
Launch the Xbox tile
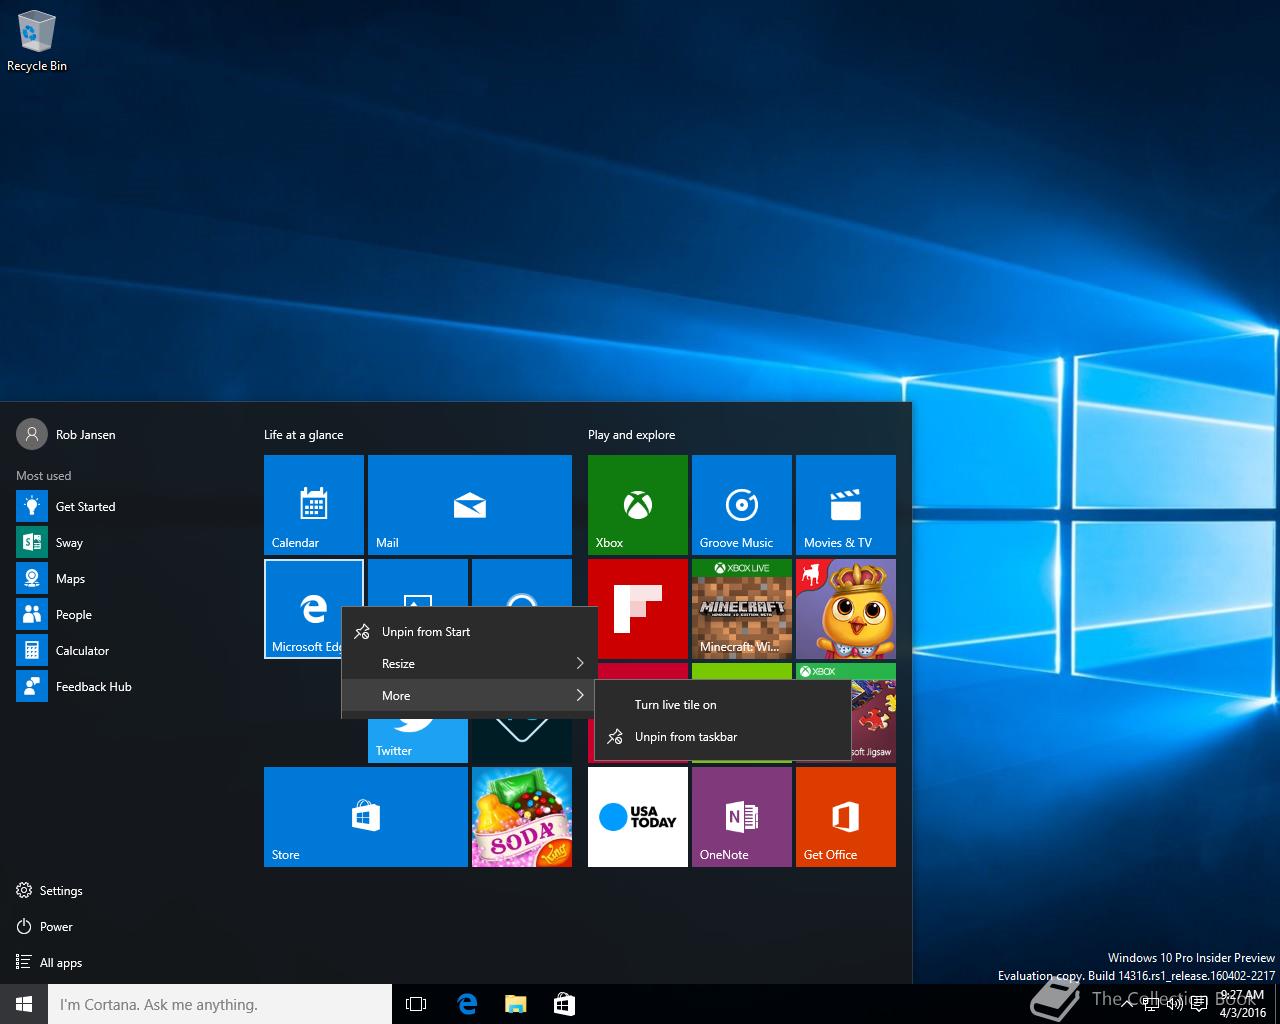click(638, 505)
